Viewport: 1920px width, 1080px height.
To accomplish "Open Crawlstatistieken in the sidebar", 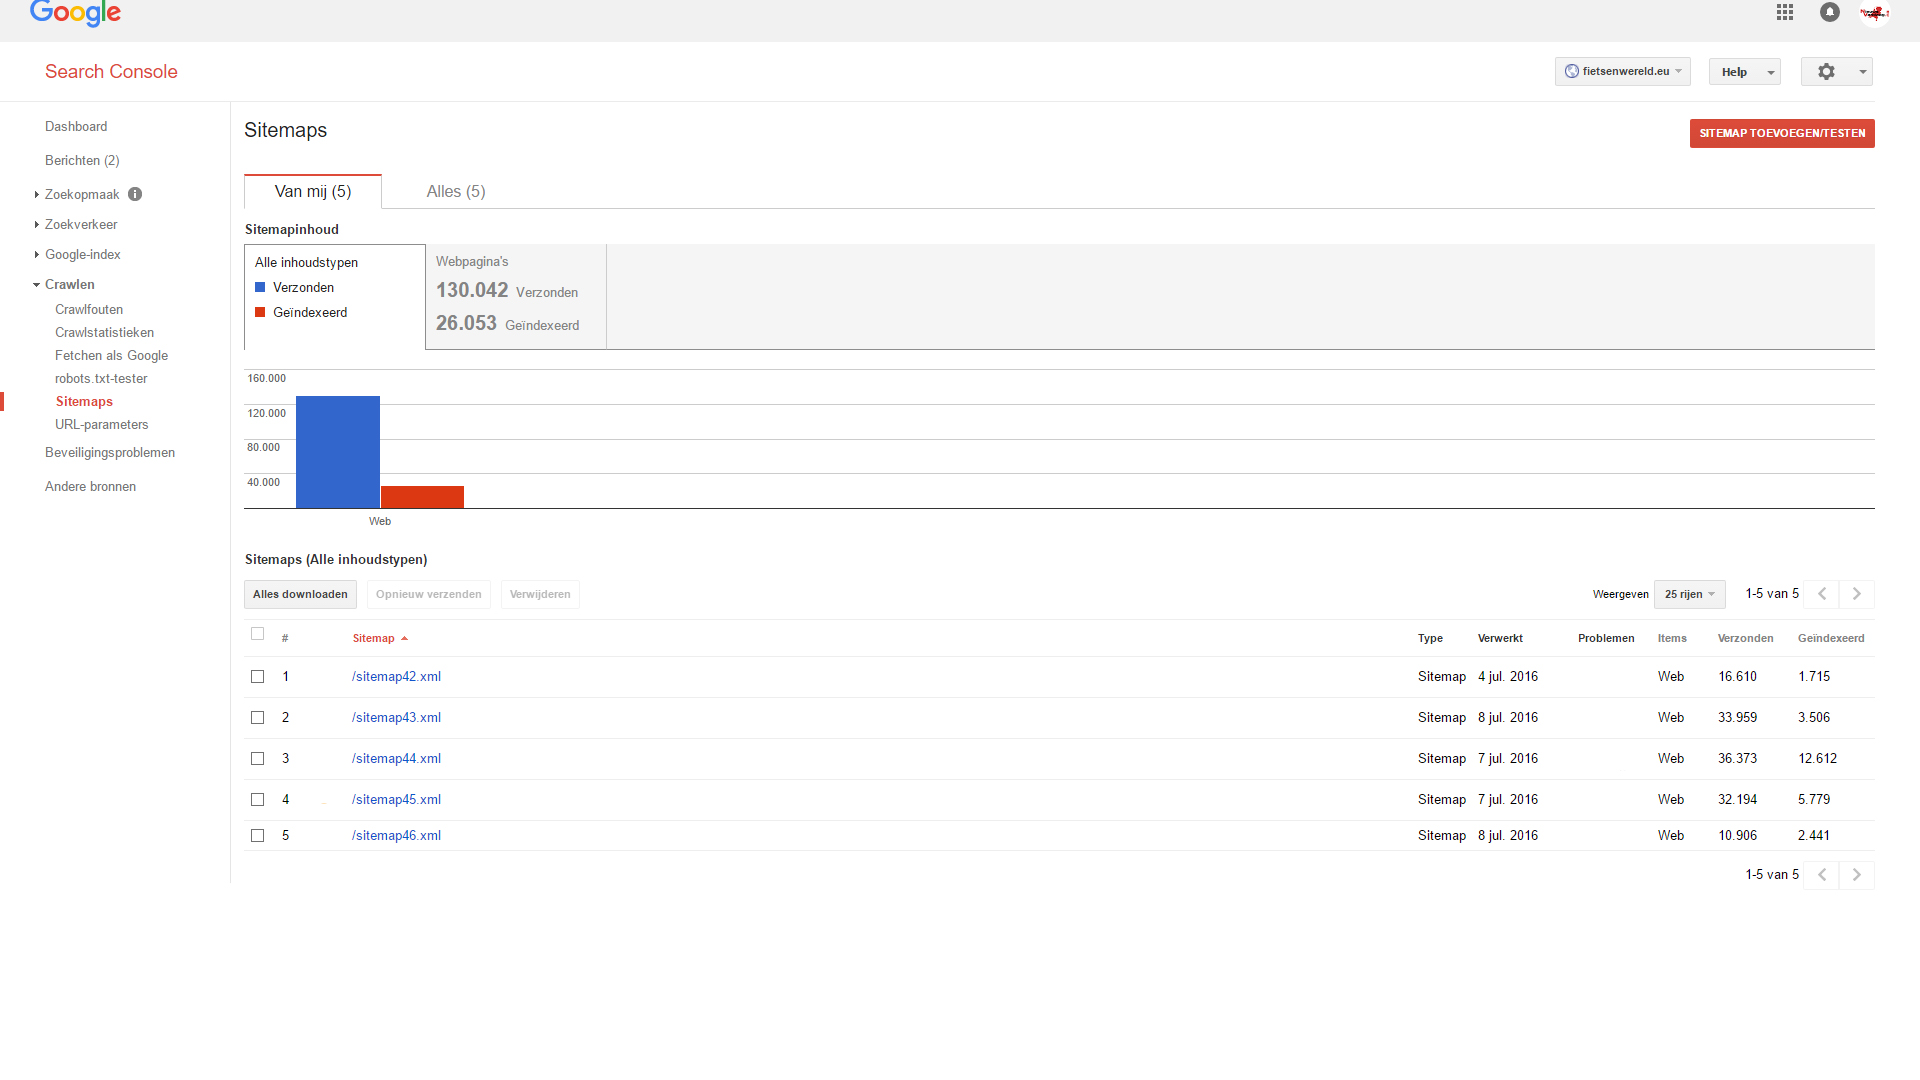I will pos(104,333).
